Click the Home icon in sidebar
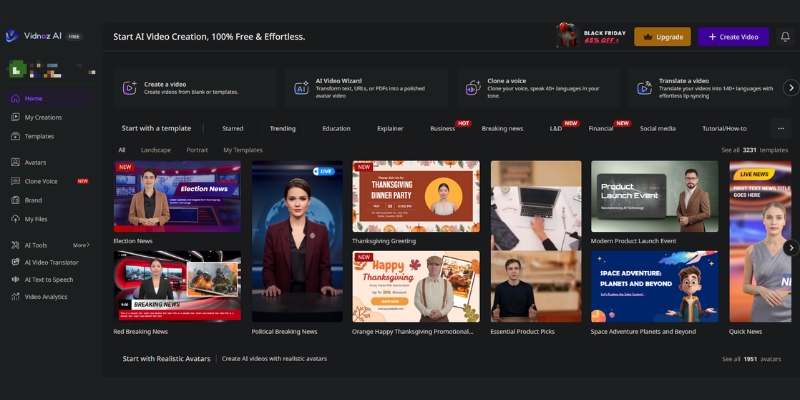 (x=15, y=98)
